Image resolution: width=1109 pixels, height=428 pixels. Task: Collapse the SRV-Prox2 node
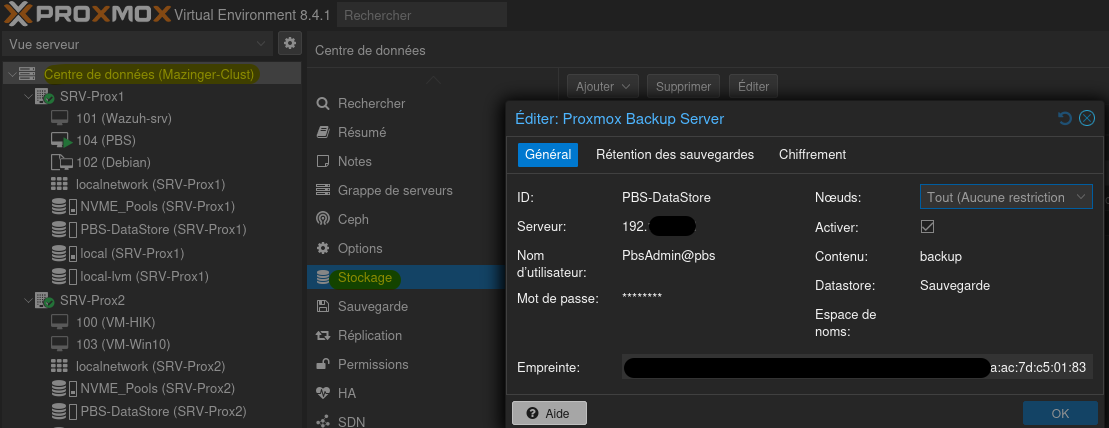27,300
